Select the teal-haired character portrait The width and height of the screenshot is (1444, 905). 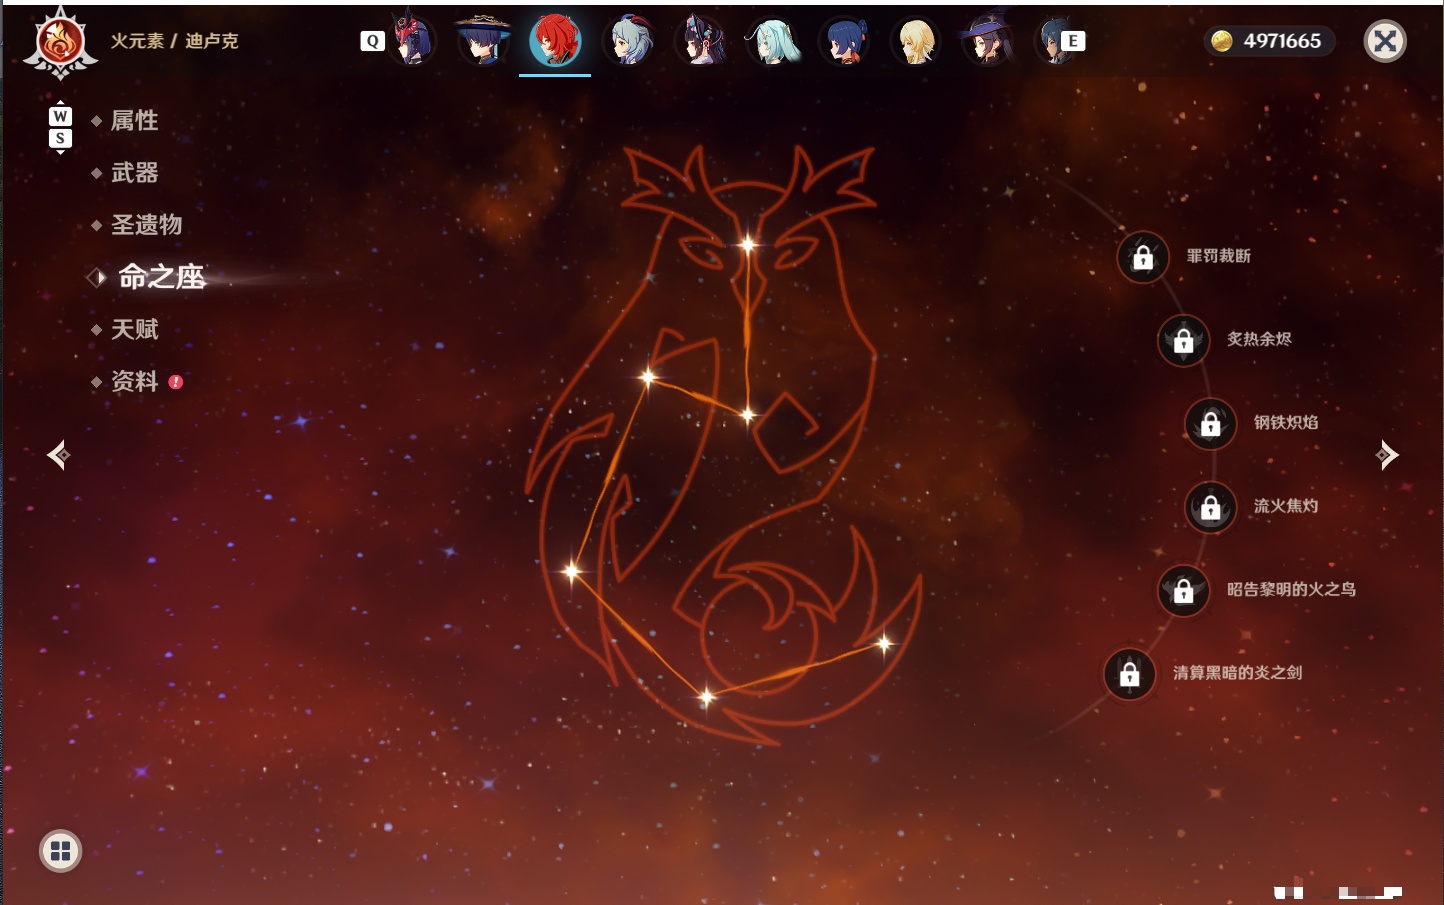[x=773, y=41]
